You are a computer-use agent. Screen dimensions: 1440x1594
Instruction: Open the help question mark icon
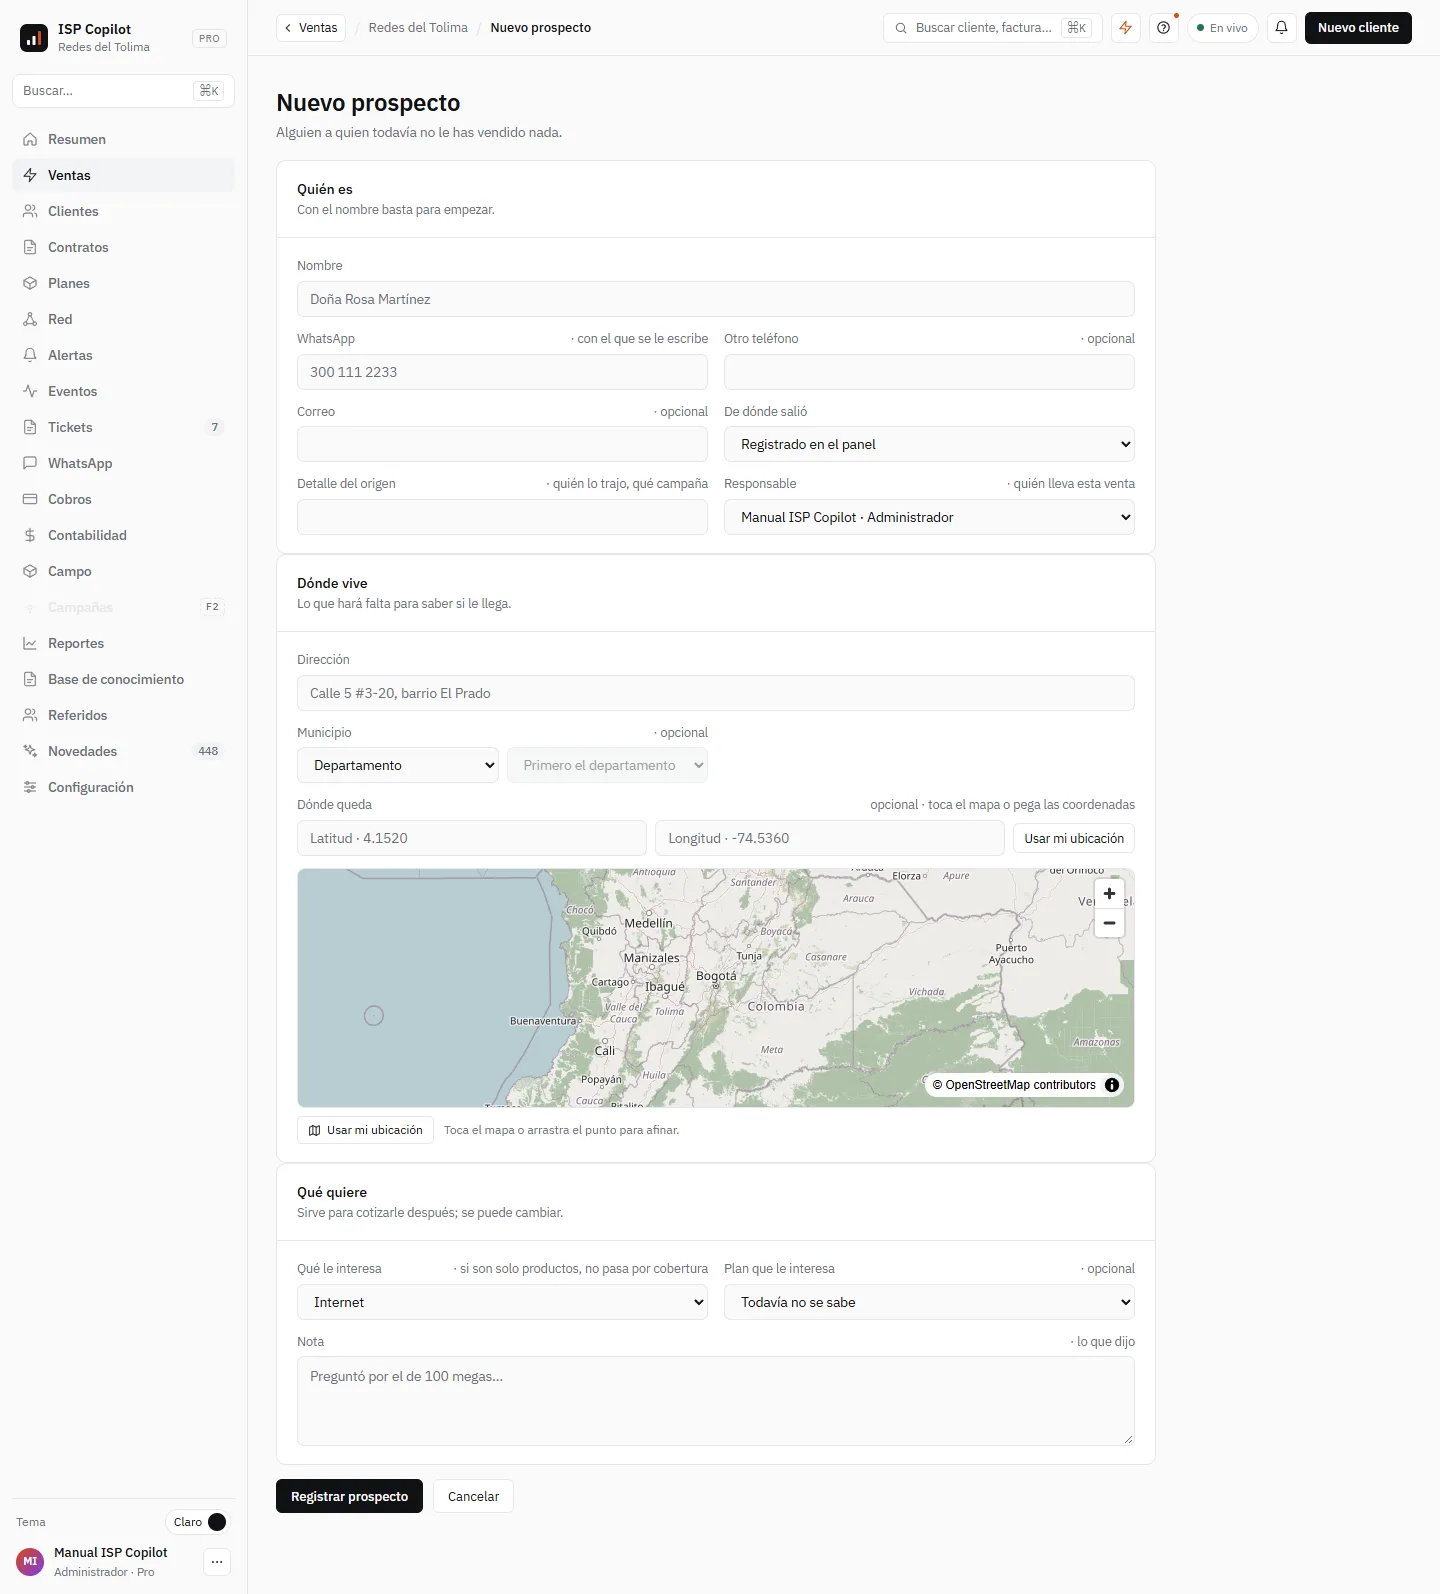point(1163,28)
